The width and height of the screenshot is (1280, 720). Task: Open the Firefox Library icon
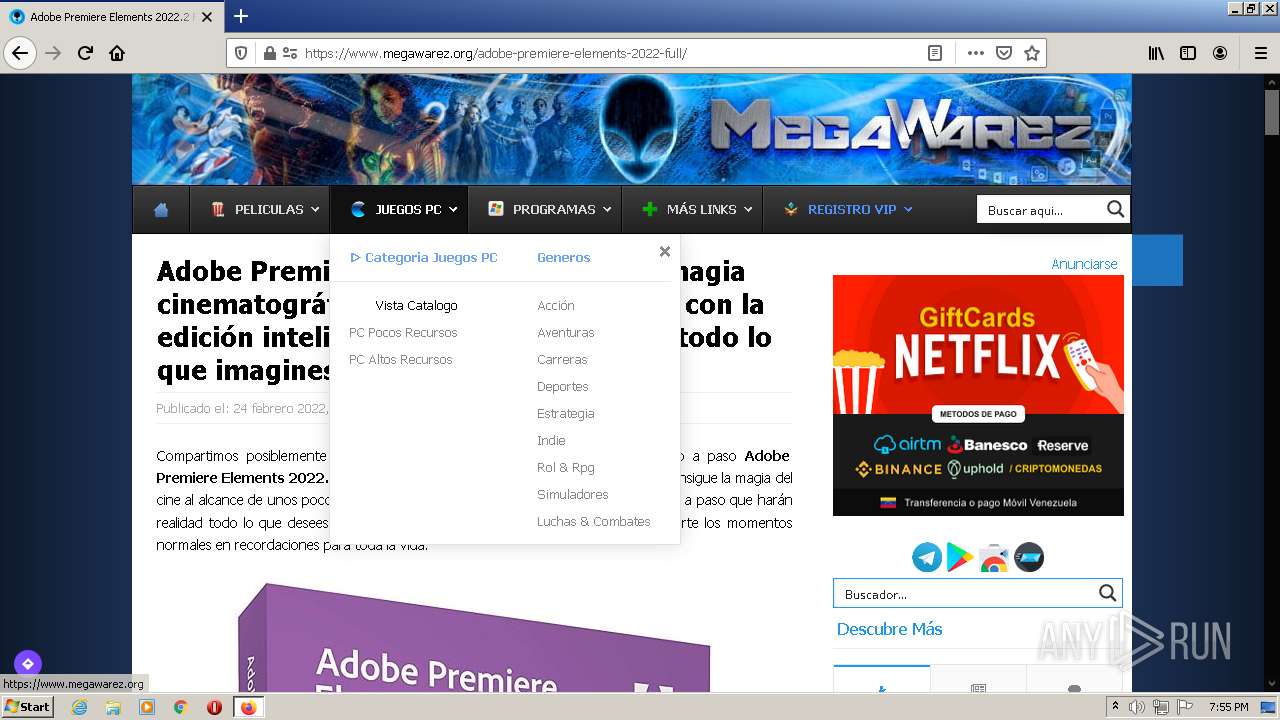[x=1156, y=53]
